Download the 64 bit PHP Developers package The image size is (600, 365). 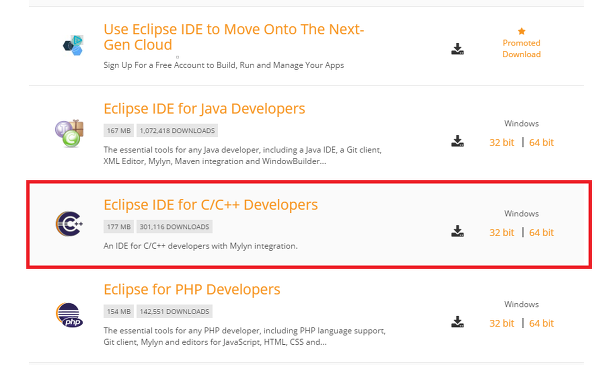point(541,323)
